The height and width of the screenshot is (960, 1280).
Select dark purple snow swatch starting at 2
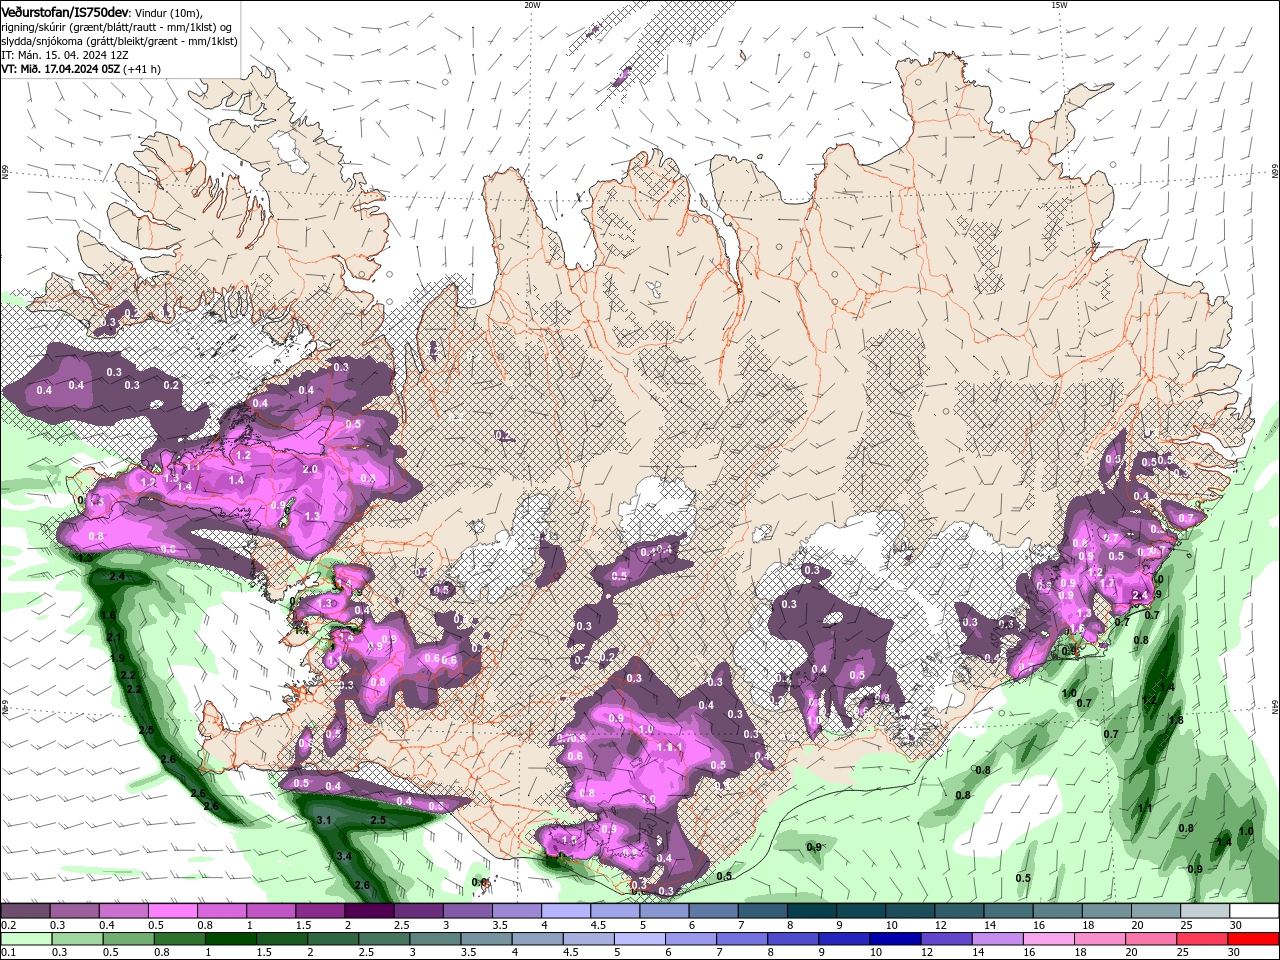tap(370, 911)
